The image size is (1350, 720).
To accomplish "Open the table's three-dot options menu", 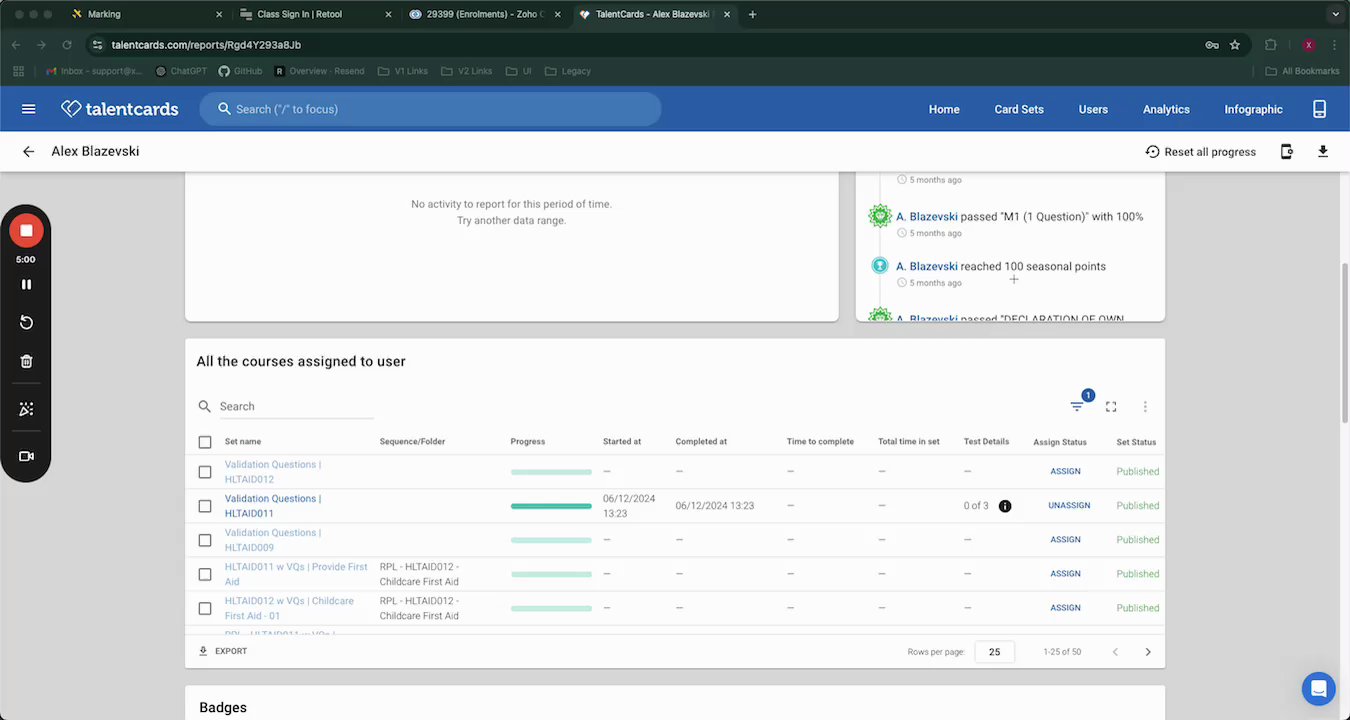I will tap(1145, 407).
